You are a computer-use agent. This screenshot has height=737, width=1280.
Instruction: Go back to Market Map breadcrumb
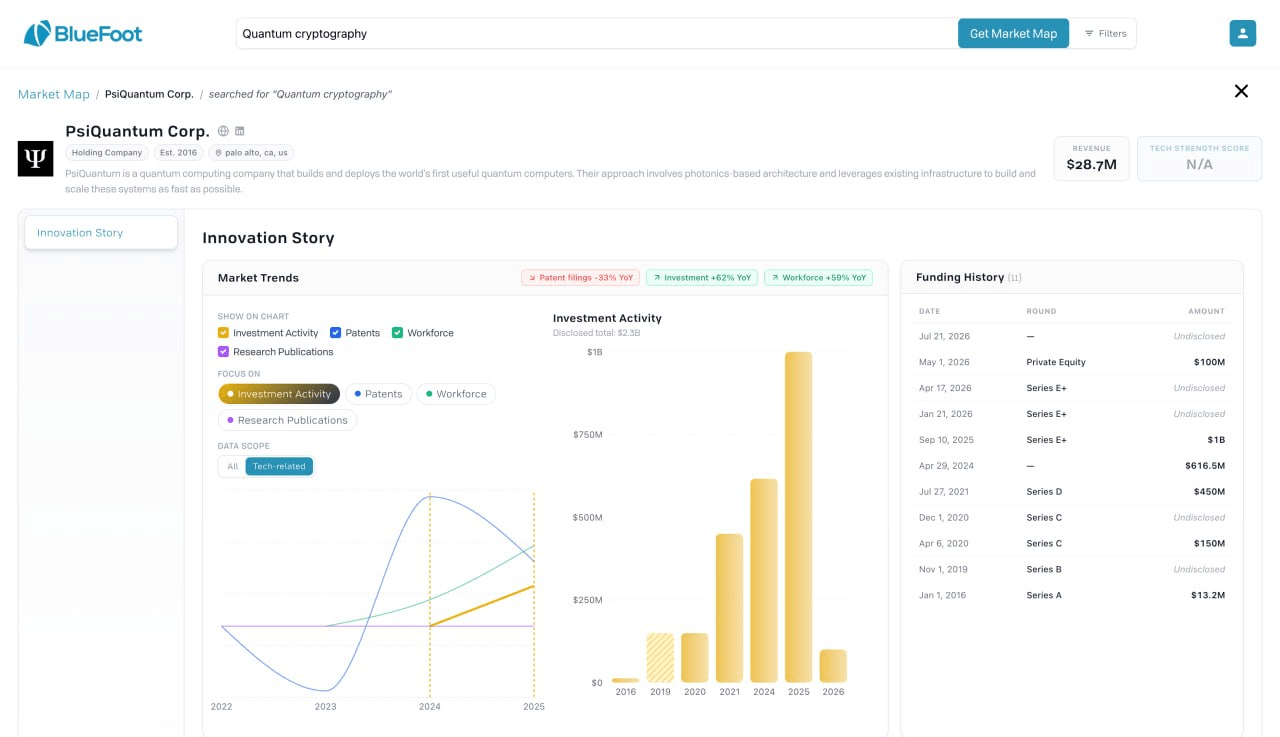coord(54,94)
